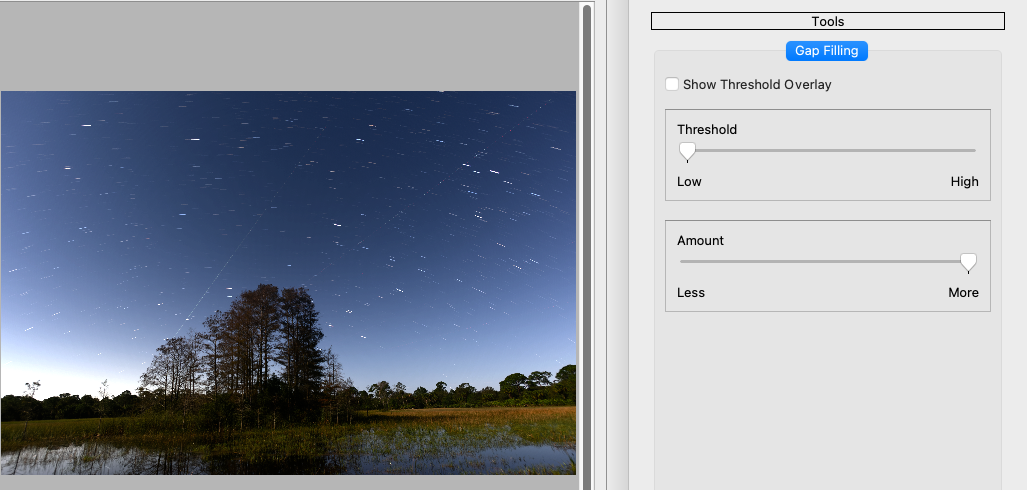Enable the Show Threshold Overlay checkbox
The width and height of the screenshot is (1027, 490).
(x=672, y=85)
